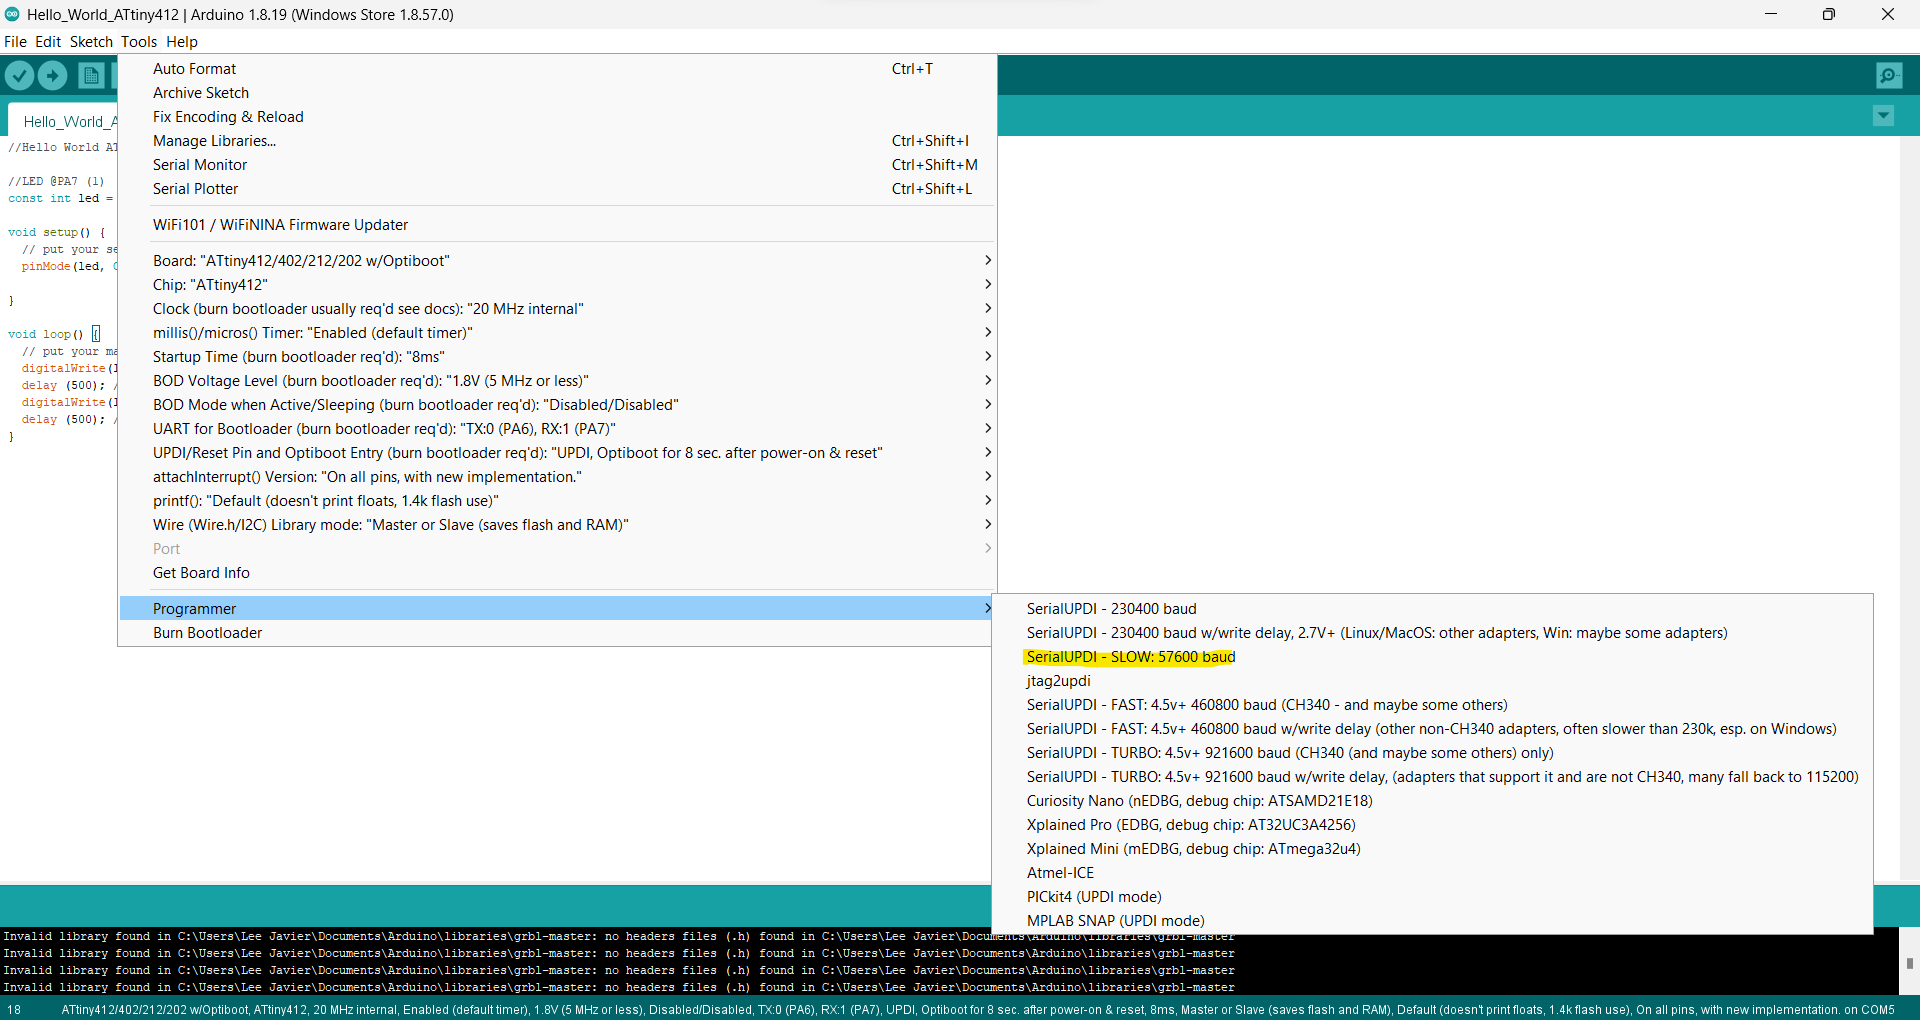1920x1020 pixels.
Task: Expand UPDI/Reset Pin and Optiboot Entry submenu
Action: coord(557,453)
